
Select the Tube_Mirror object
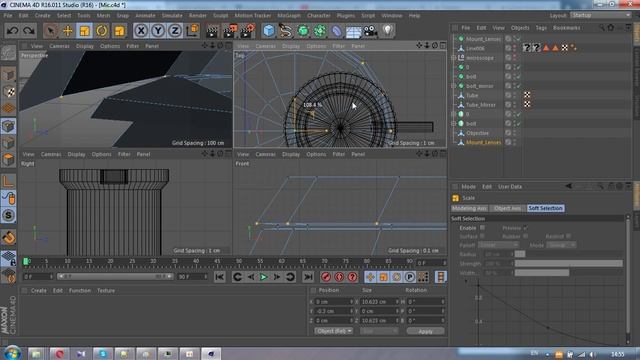tap(480, 105)
